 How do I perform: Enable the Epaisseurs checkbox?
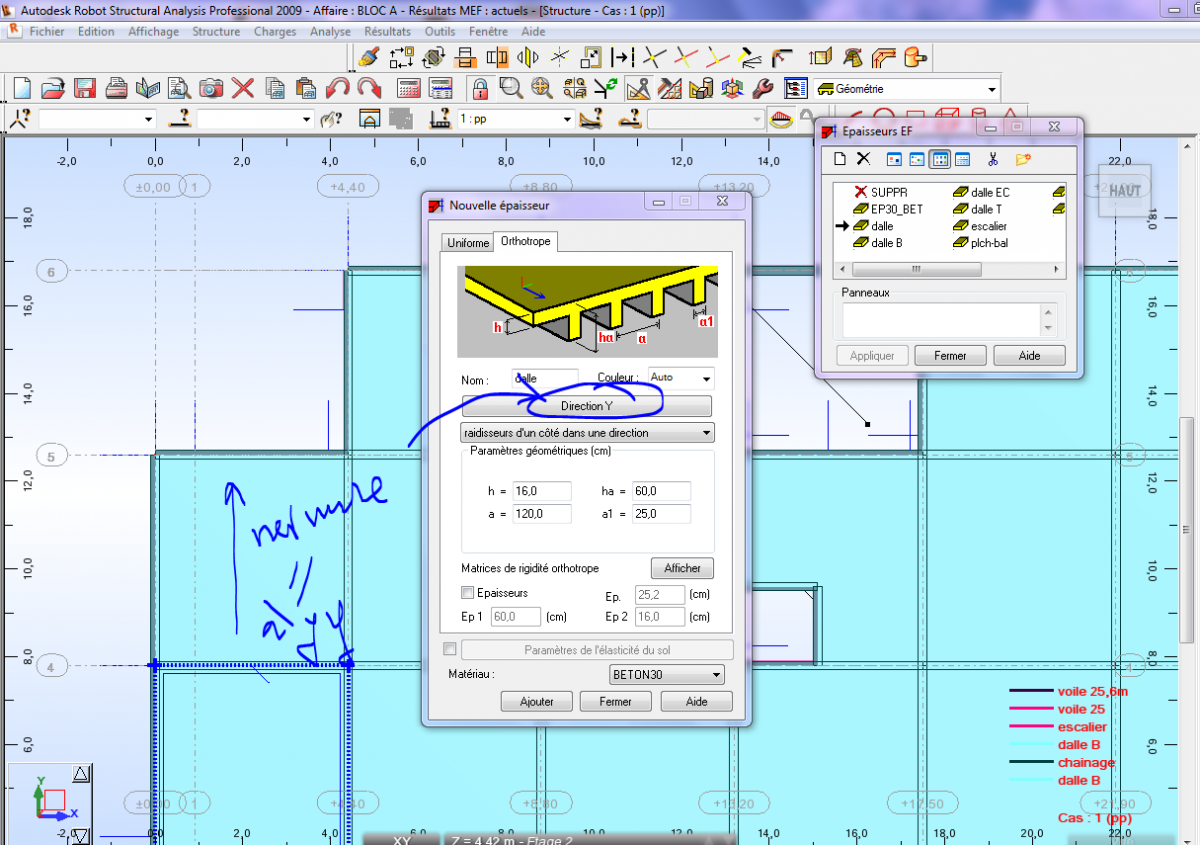click(468, 593)
